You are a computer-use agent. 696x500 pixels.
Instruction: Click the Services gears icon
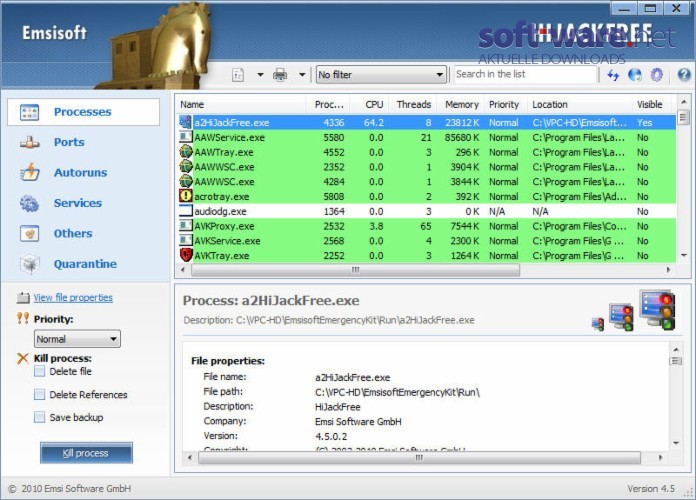point(29,203)
